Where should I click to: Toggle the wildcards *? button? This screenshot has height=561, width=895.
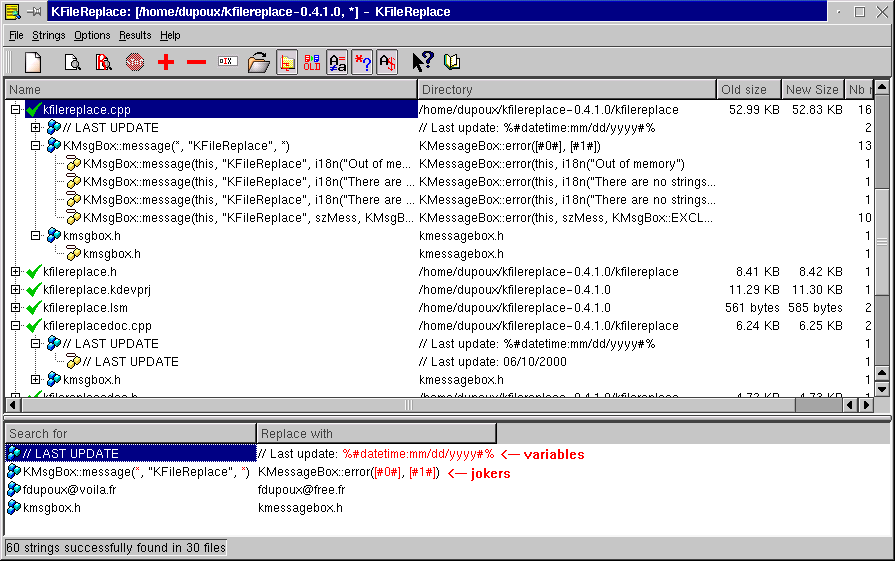pyautogui.click(x=362, y=63)
